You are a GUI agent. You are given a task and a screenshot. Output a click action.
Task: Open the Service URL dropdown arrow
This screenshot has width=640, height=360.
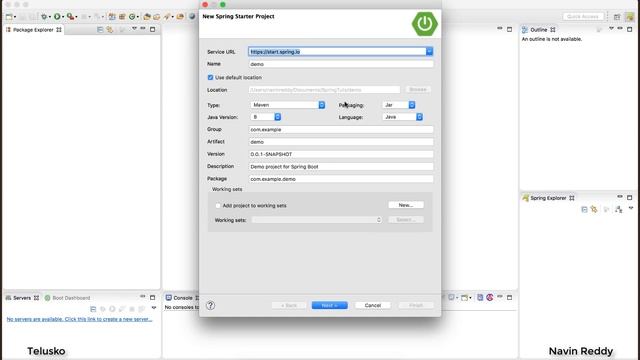429,51
